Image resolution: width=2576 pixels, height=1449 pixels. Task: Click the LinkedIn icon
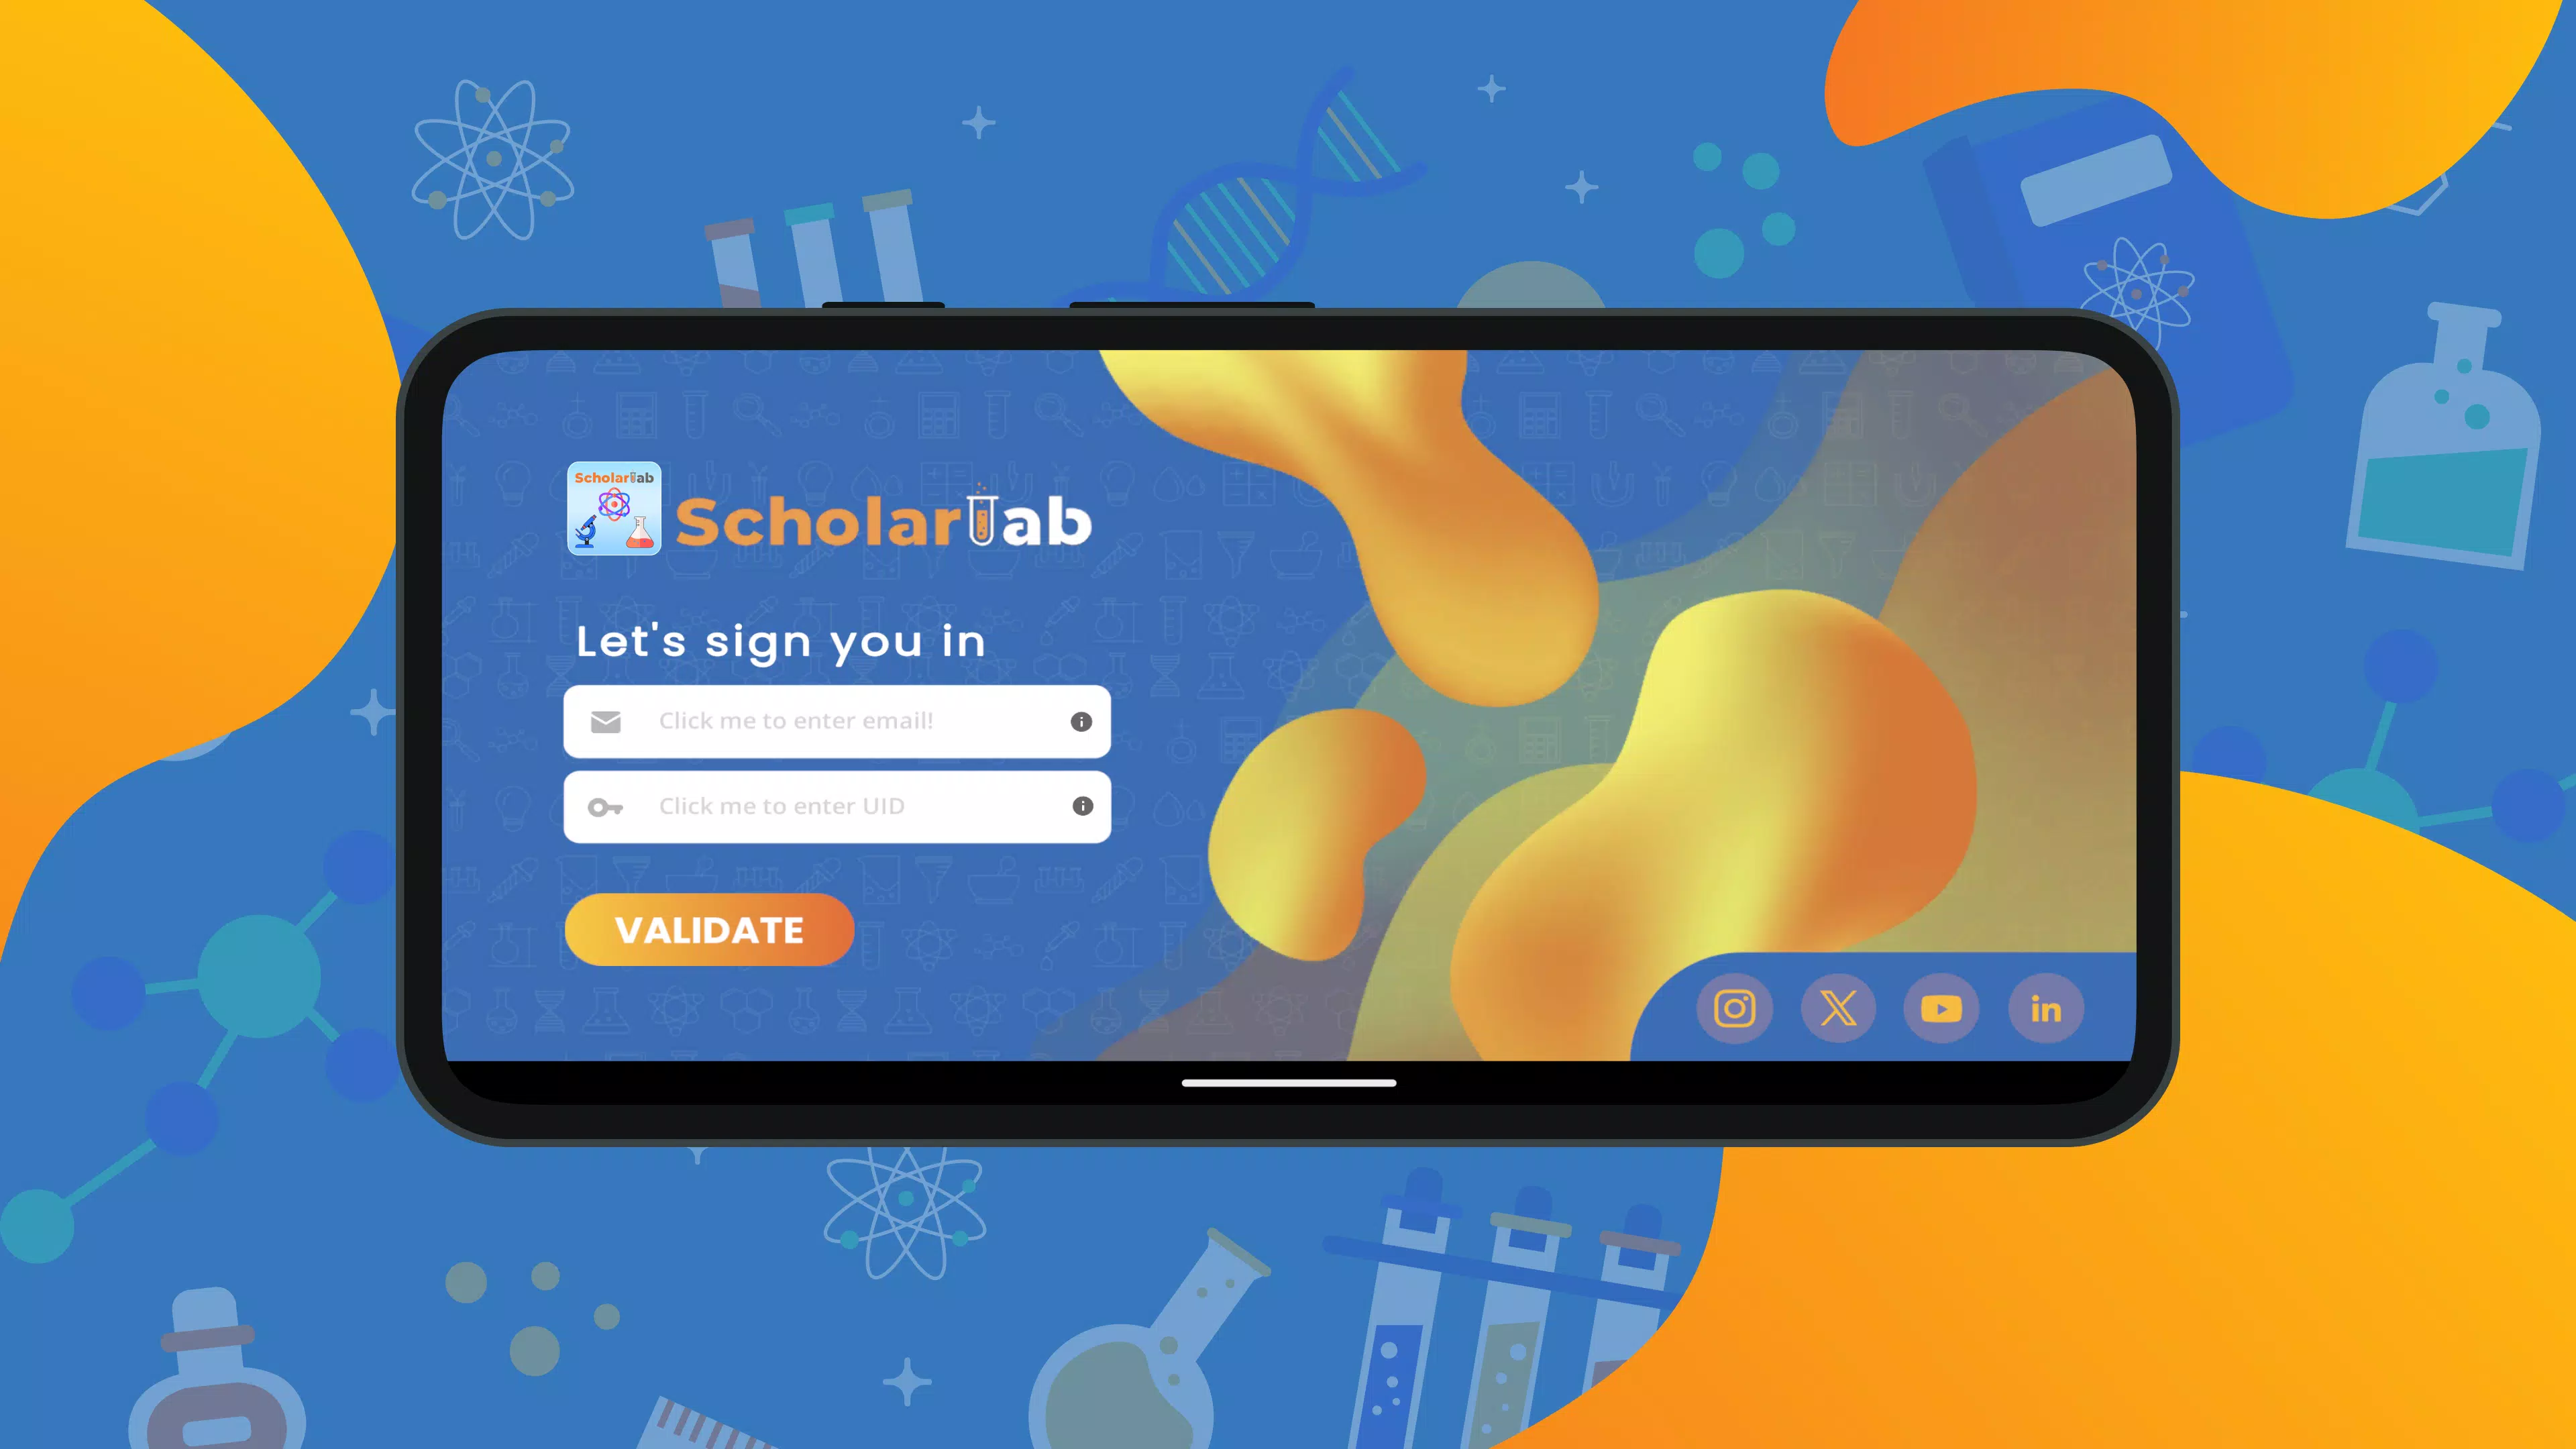point(2045,1008)
